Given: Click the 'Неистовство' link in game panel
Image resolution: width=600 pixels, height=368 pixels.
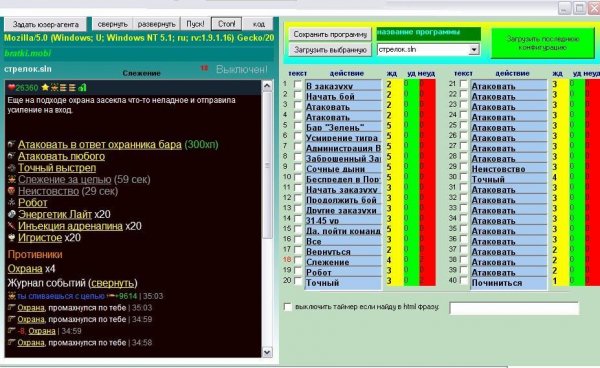Looking at the screenshot, I should tap(48, 191).
